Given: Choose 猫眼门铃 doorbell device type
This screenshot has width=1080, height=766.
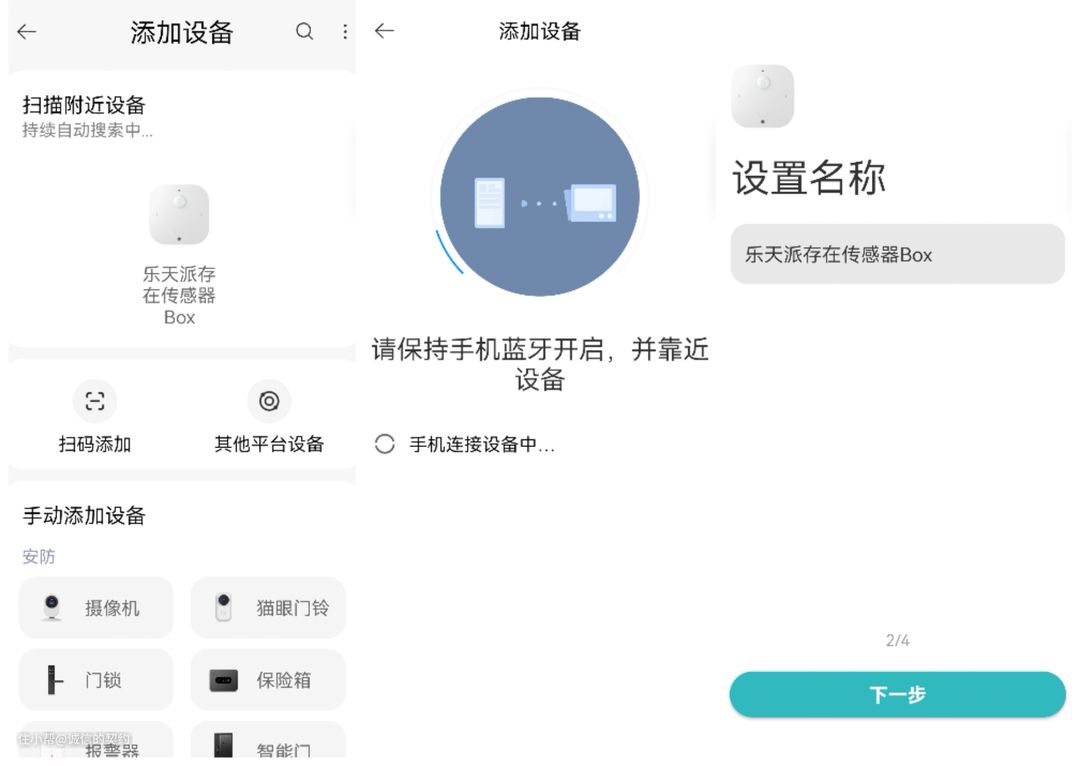Looking at the screenshot, I should (268, 608).
